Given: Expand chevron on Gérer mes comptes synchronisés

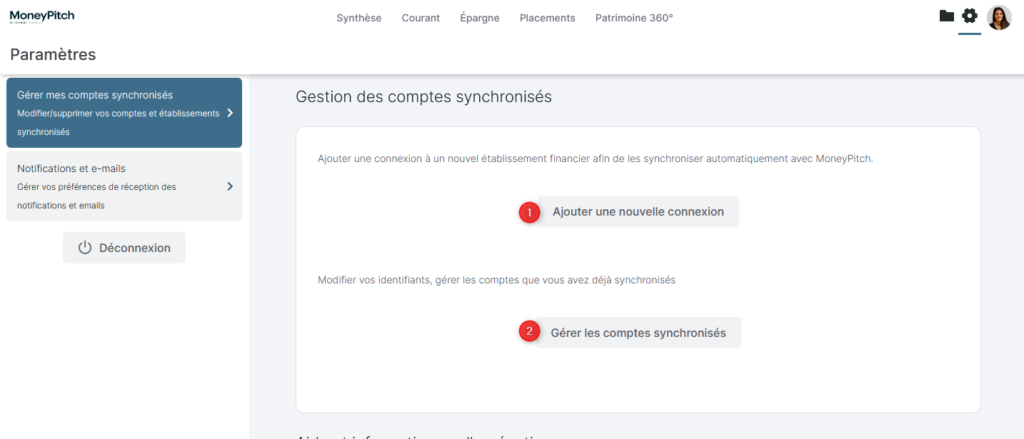Looking at the screenshot, I should point(230,113).
